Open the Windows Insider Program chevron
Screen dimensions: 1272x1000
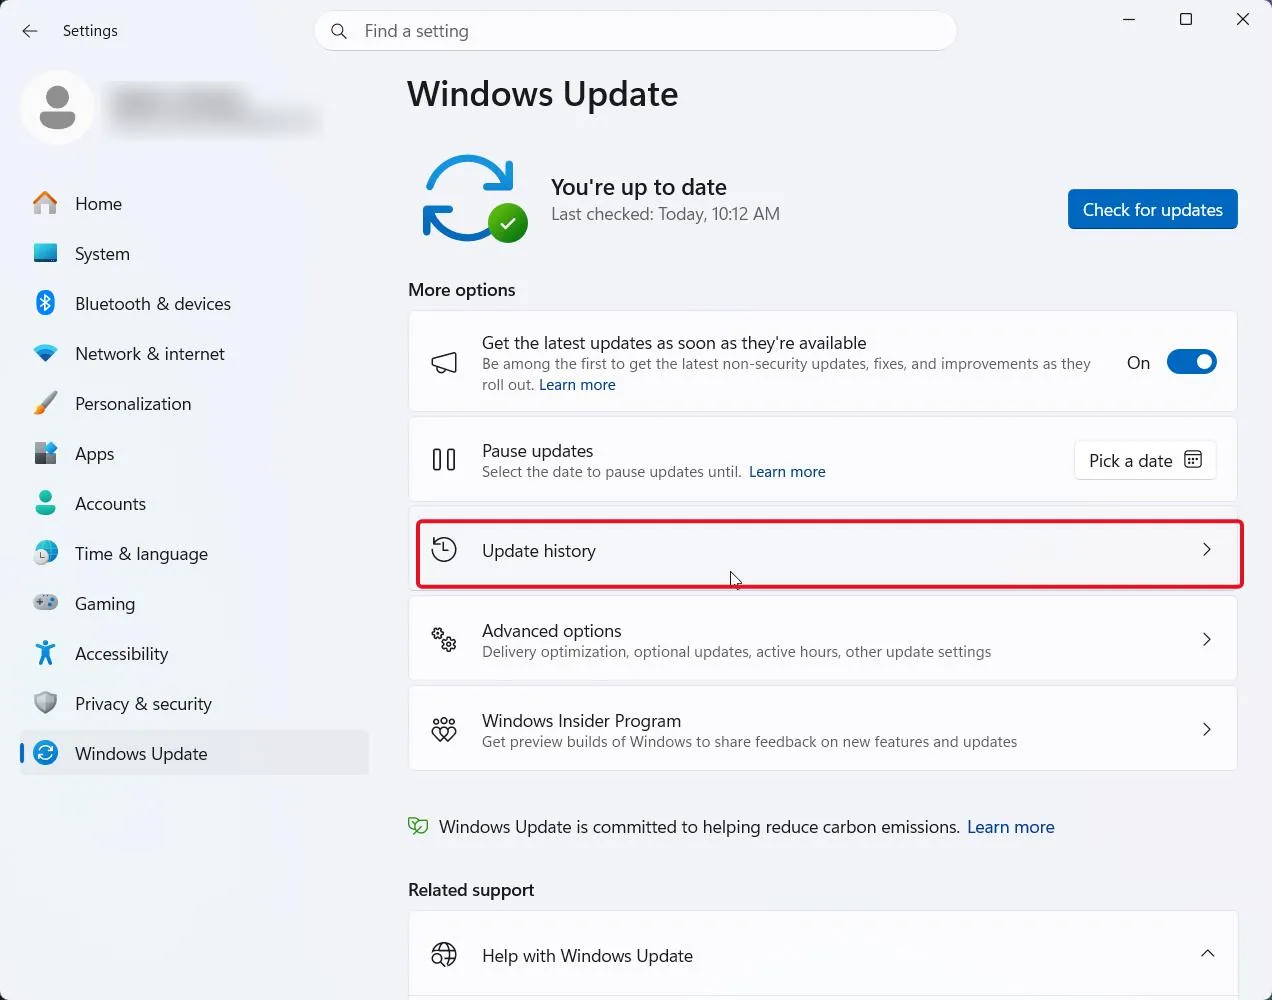1207,729
